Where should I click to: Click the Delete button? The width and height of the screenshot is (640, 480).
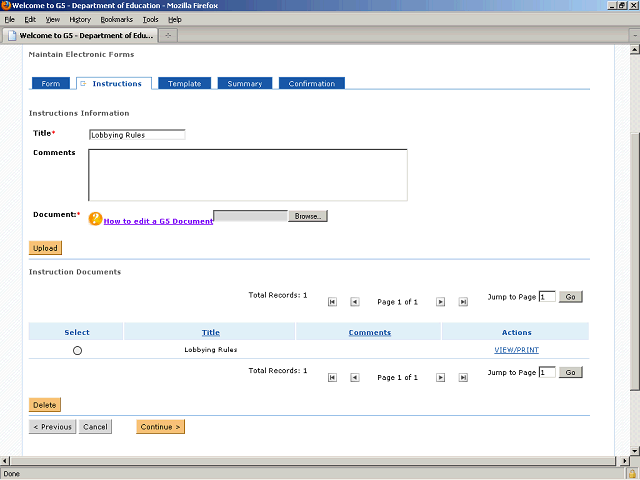44,405
